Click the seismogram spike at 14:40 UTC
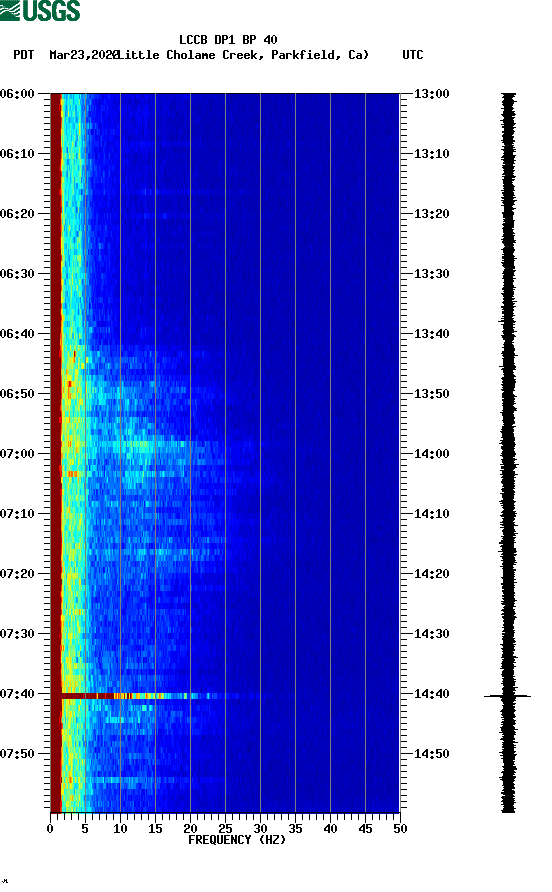Image resolution: width=552 pixels, height=892 pixels. [x=508, y=696]
